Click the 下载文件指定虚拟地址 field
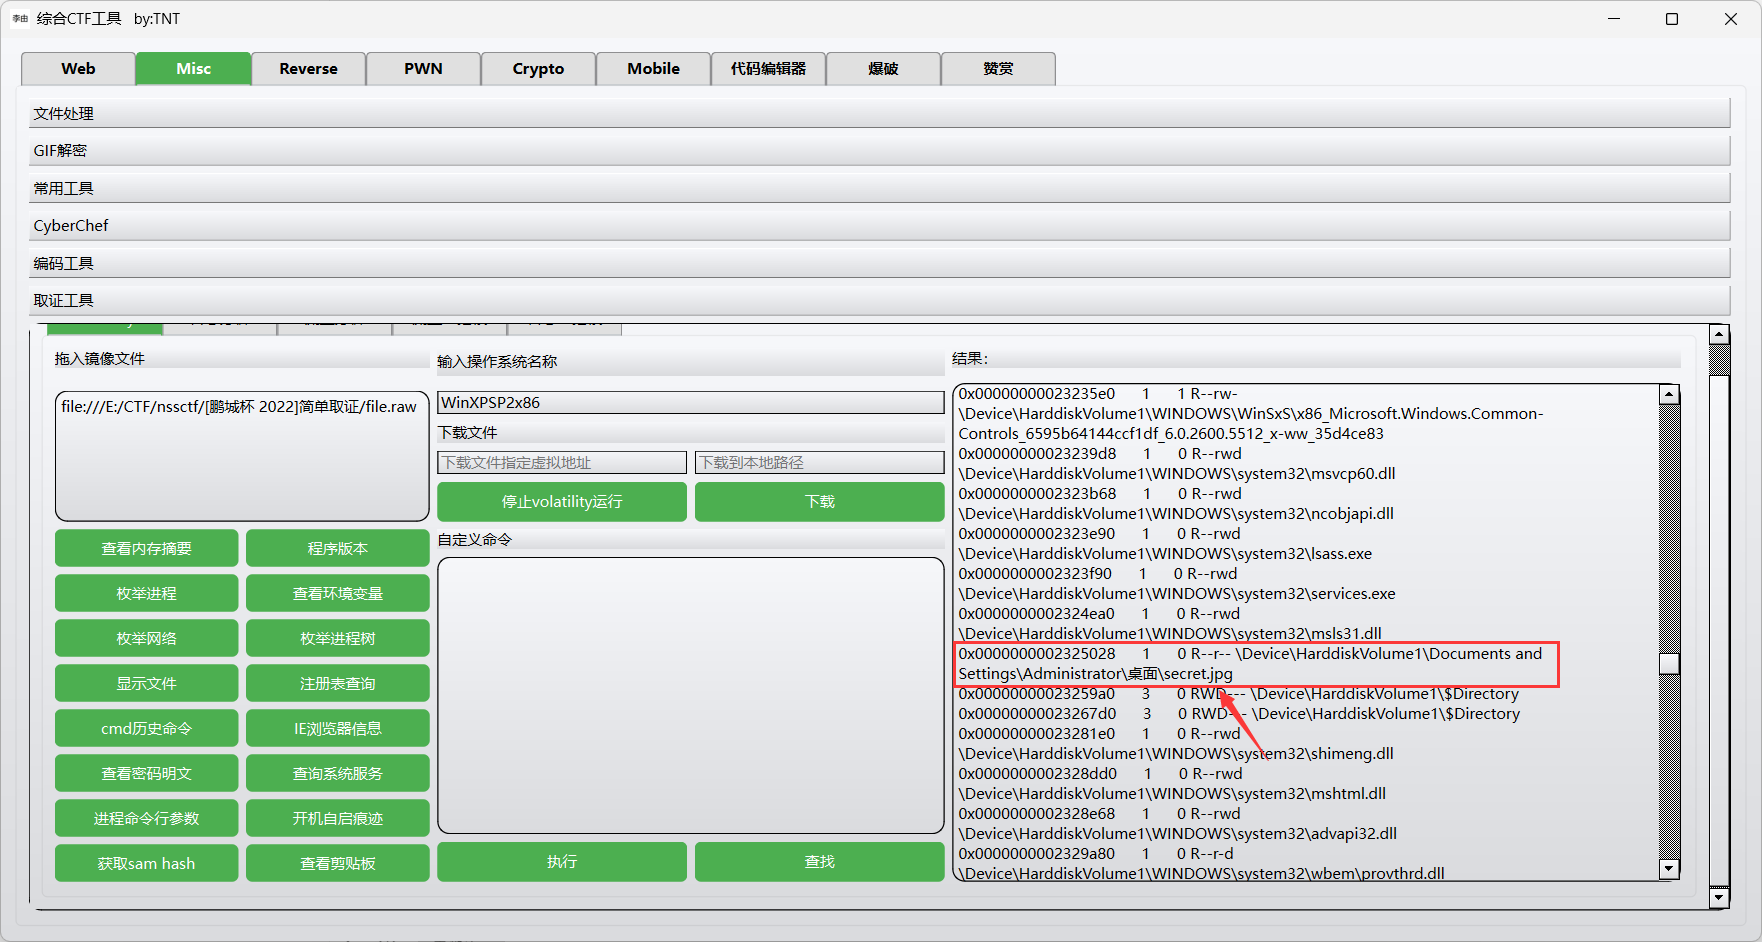 562,462
